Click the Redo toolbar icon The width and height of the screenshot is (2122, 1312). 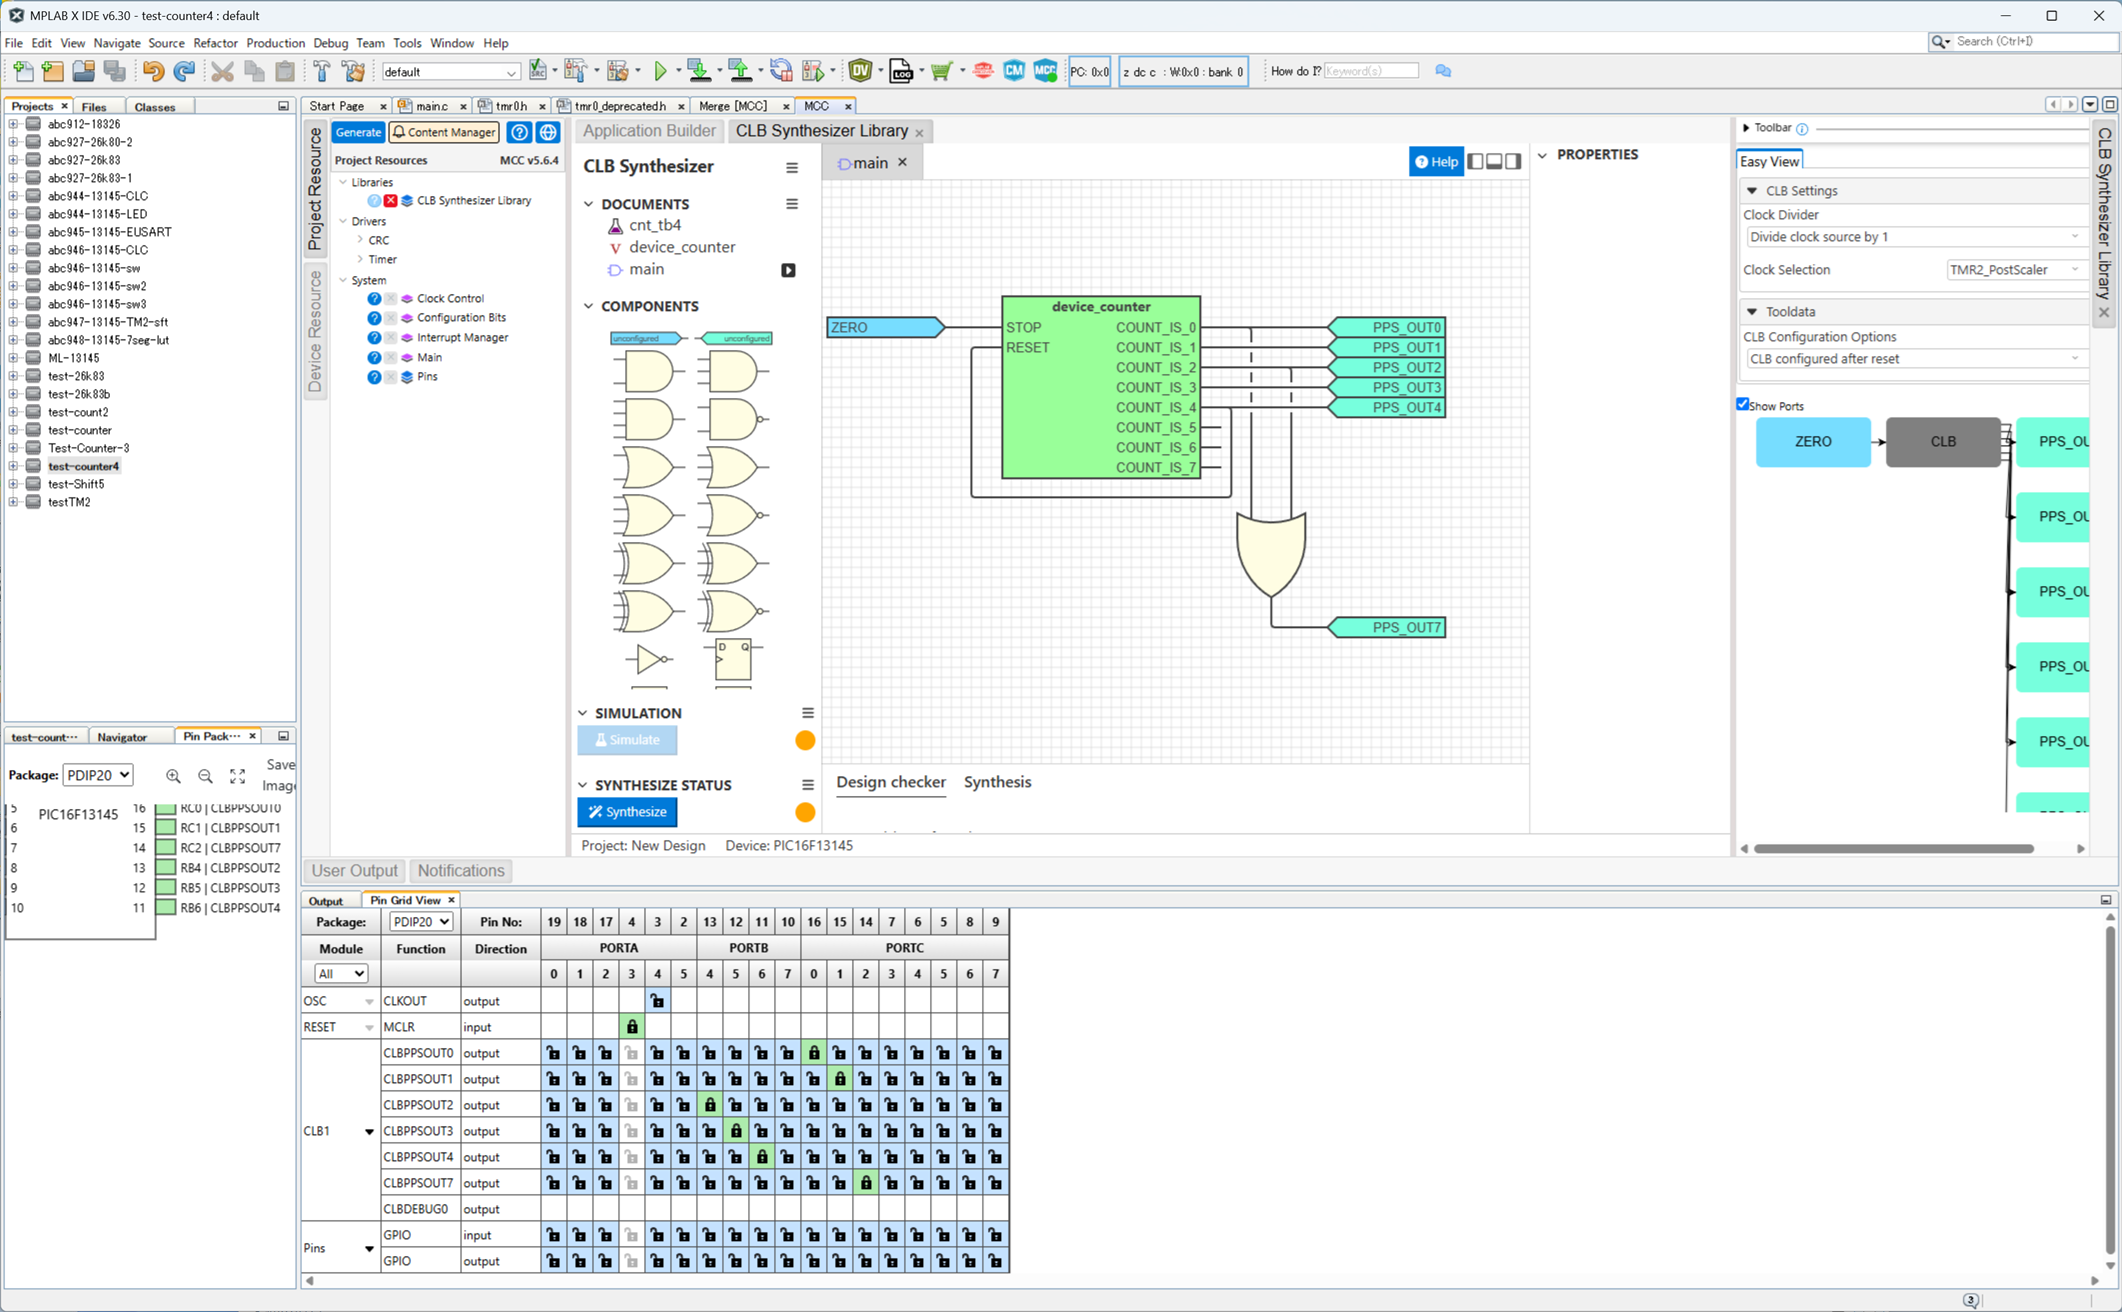coord(184,71)
